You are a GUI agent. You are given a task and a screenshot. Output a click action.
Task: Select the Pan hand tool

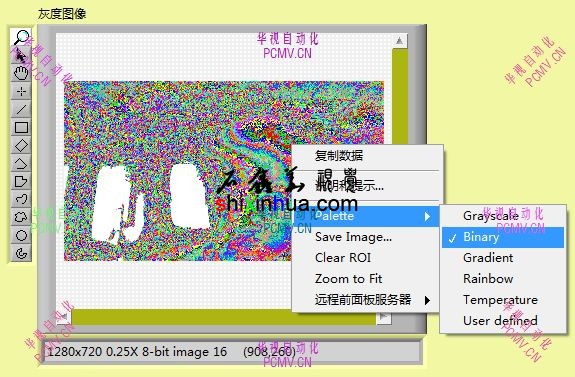pyautogui.click(x=21, y=73)
